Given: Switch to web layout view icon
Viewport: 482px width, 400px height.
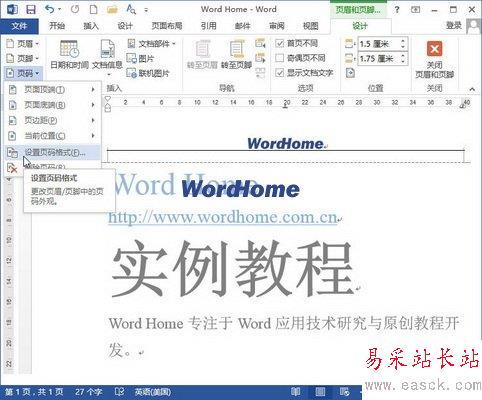Looking at the screenshot, I should pyautogui.click(x=345, y=392).
